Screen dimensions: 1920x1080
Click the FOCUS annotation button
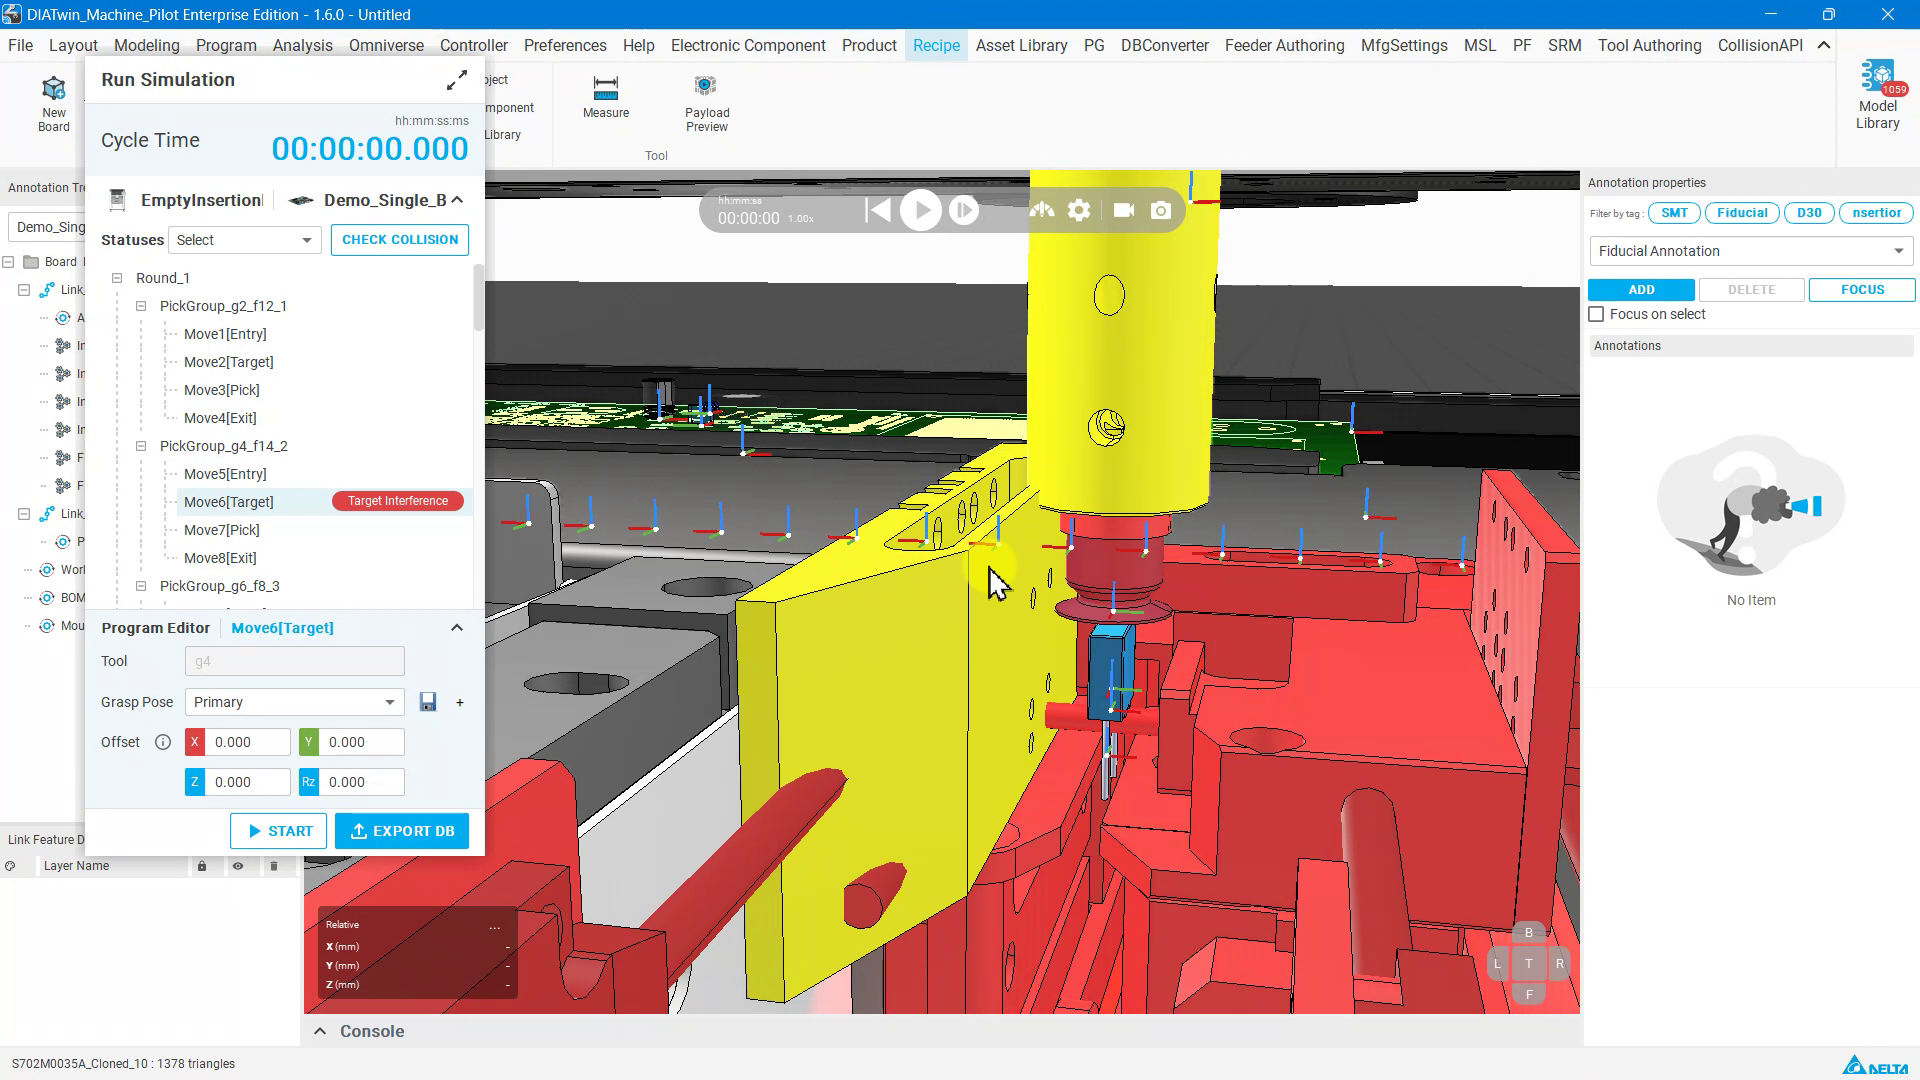coord(1862,290)
